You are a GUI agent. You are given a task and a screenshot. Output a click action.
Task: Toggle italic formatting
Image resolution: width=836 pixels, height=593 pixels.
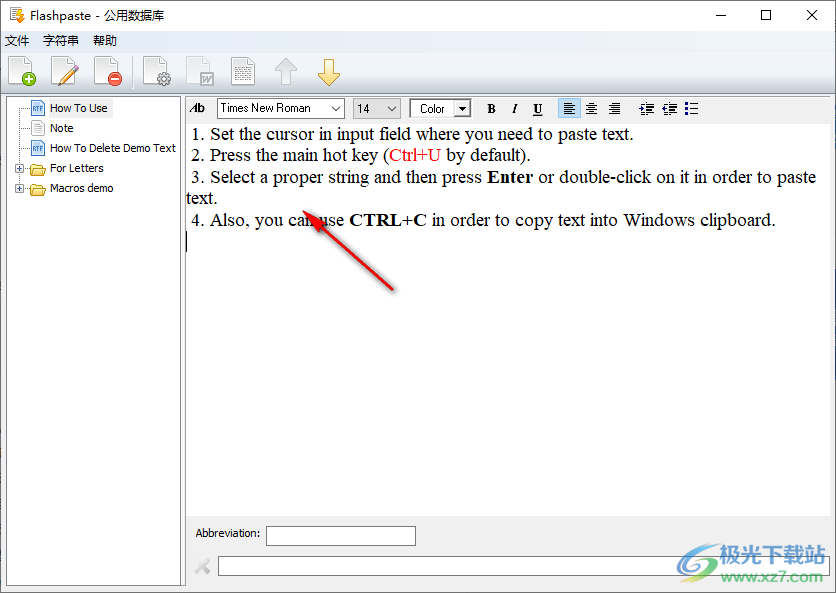tap(515, 109)
